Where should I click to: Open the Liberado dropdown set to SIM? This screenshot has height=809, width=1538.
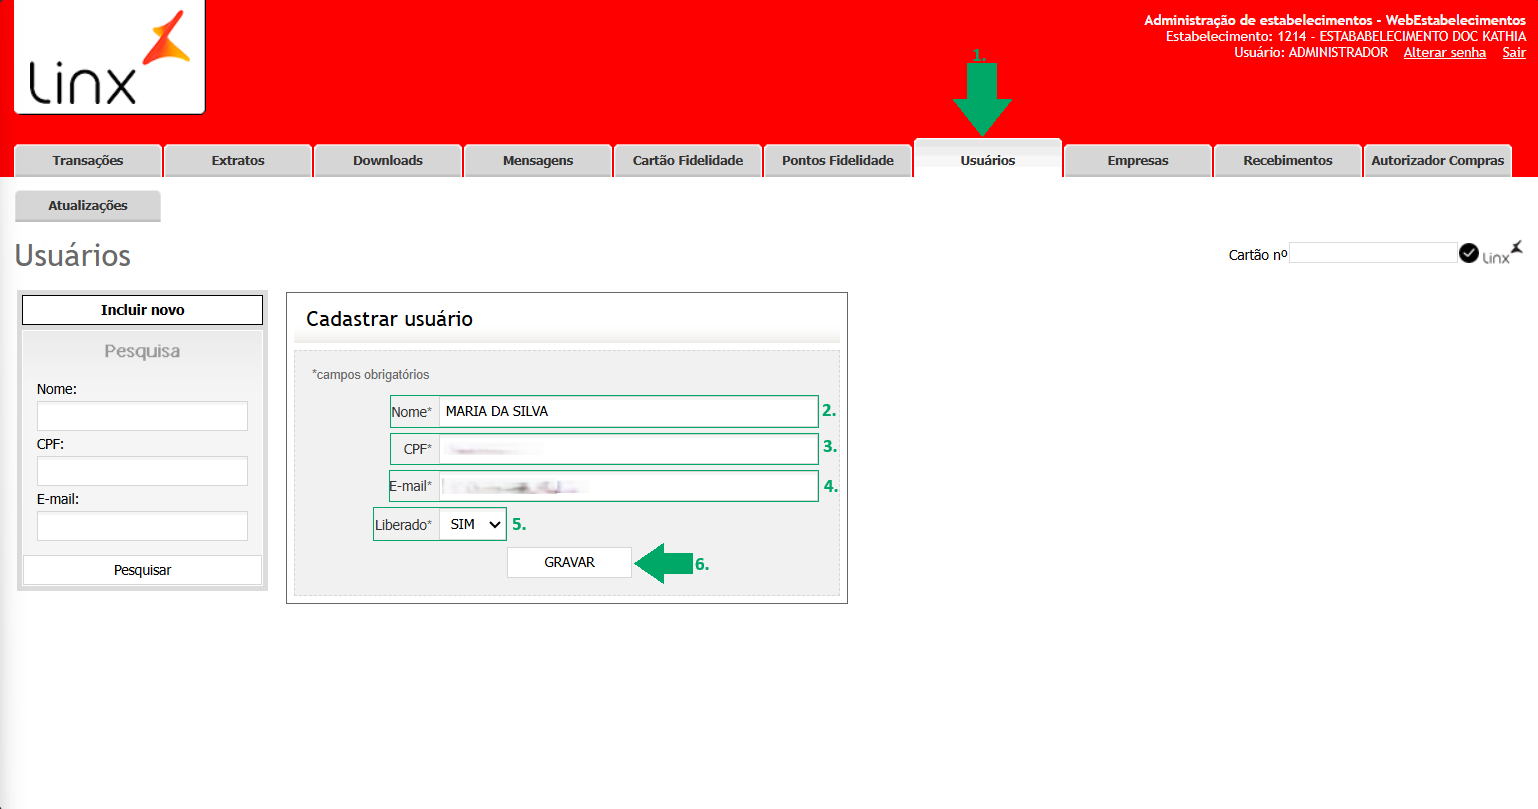click(x=473, y=524)
